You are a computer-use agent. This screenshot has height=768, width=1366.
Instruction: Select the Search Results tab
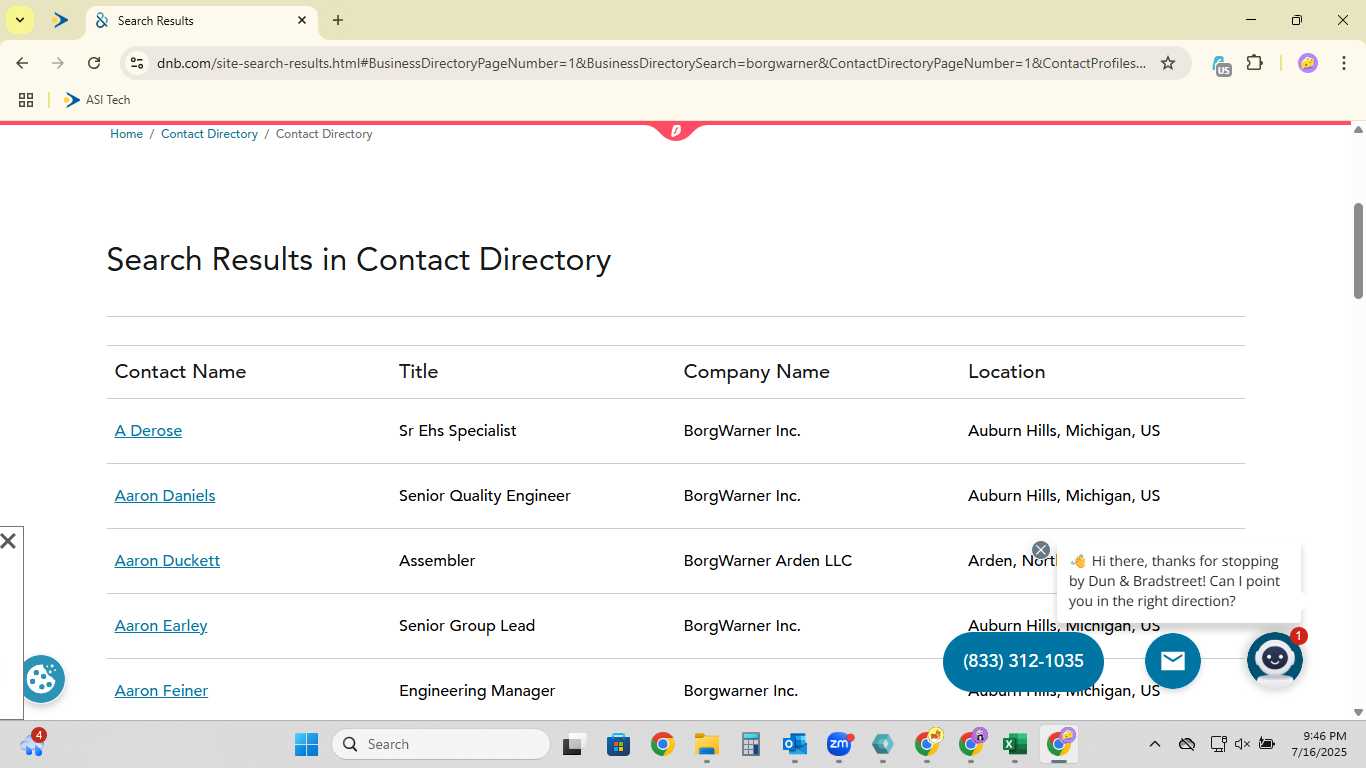200,20
